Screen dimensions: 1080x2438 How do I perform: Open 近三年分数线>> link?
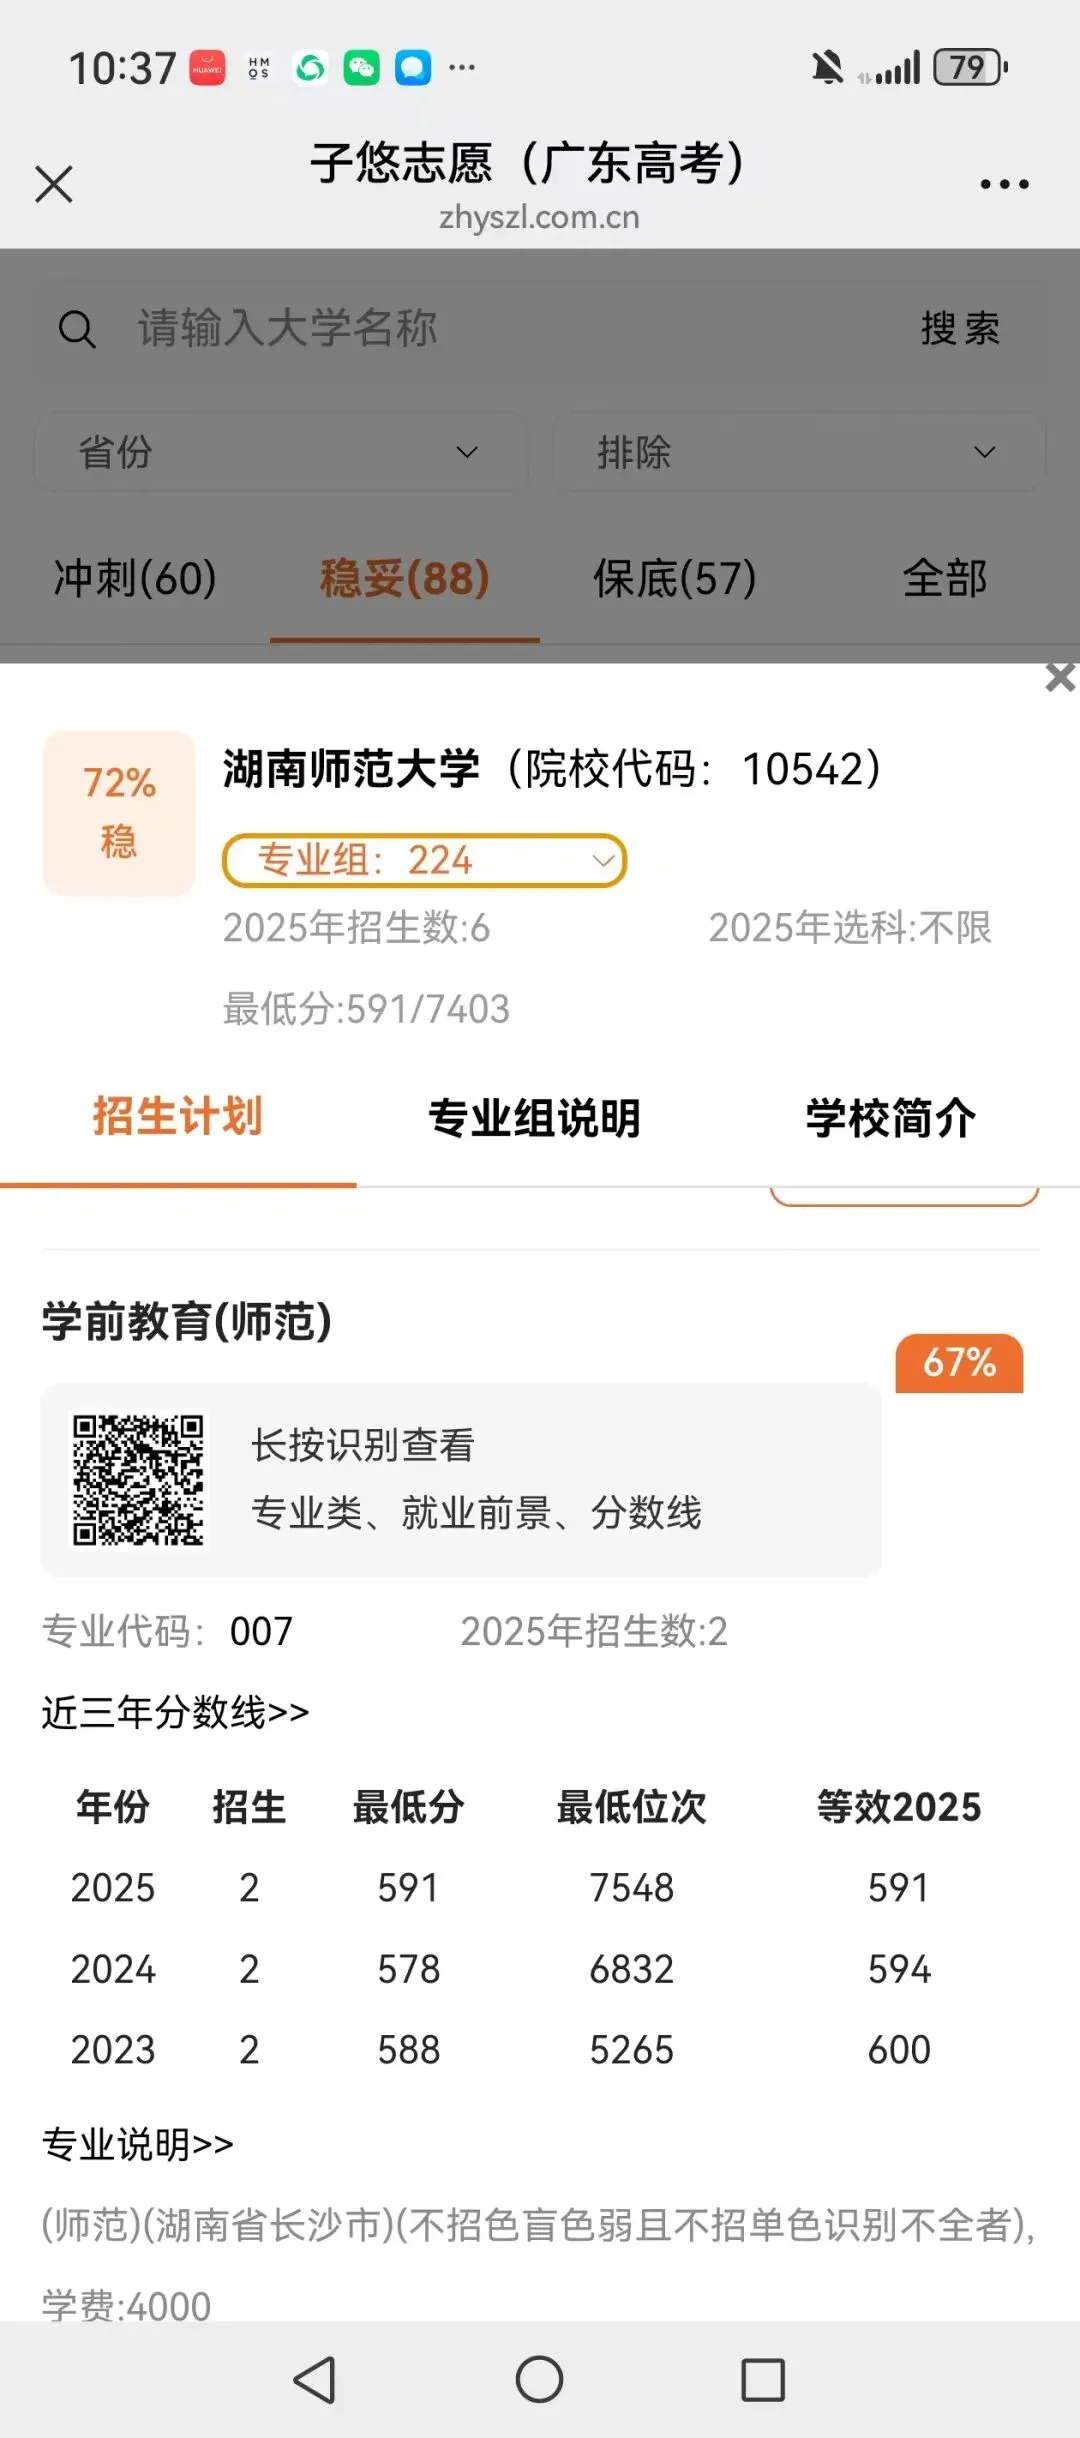(x=175, y=1712)
